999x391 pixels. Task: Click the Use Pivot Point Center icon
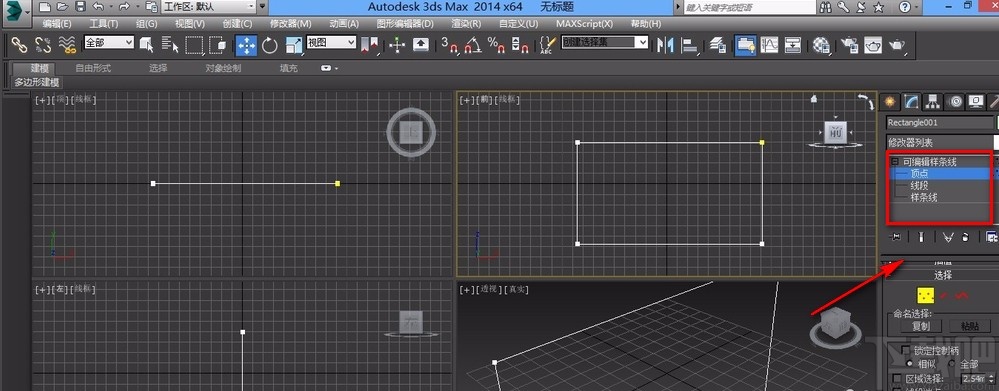click(x=370, y=45)
